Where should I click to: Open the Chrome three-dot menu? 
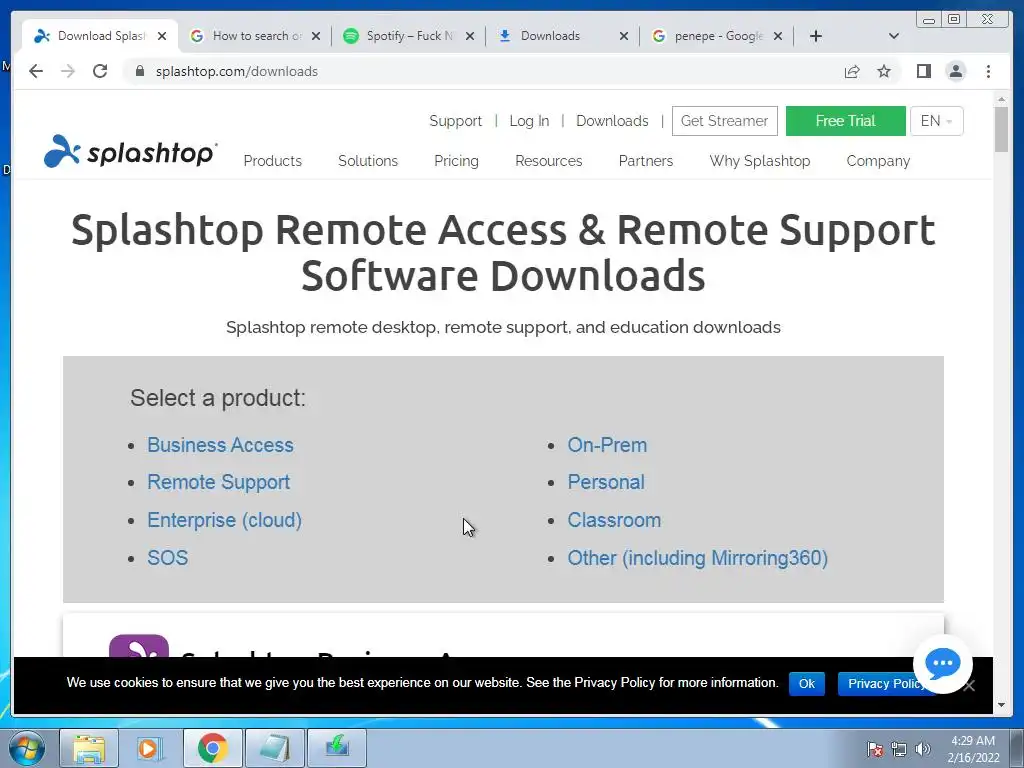[988, 71]
